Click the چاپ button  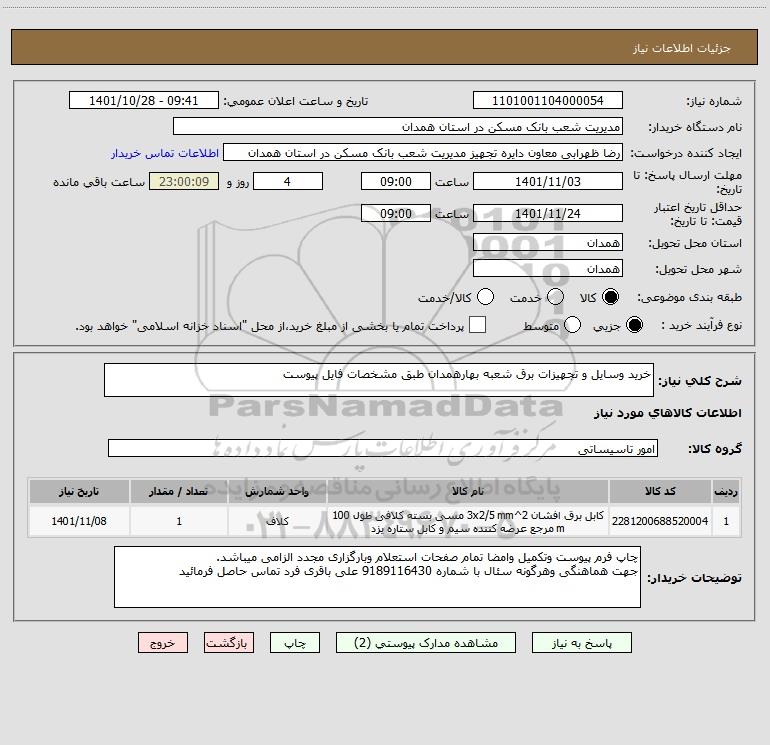tap(295, 643)
